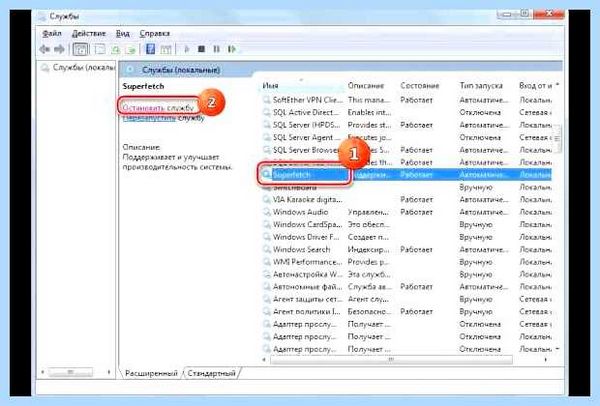
Task: Click the gear icon of Автономные фай...
Action: (x=267, y=287)
